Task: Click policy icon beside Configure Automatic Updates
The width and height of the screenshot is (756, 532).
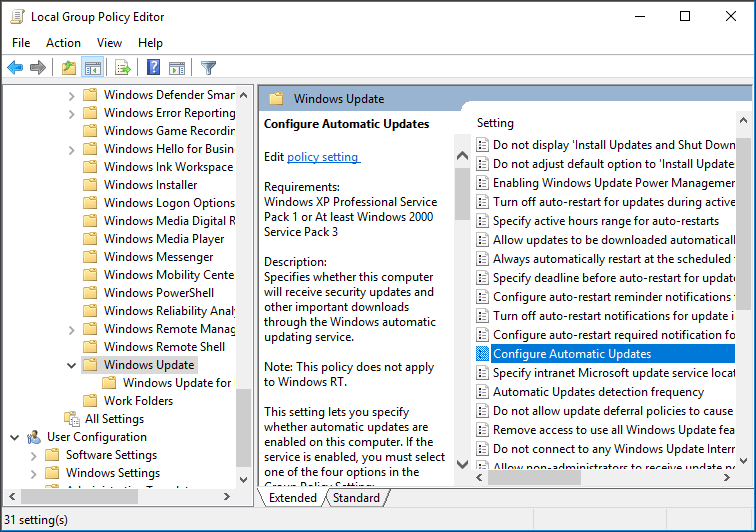Action: tap(482, 354)
